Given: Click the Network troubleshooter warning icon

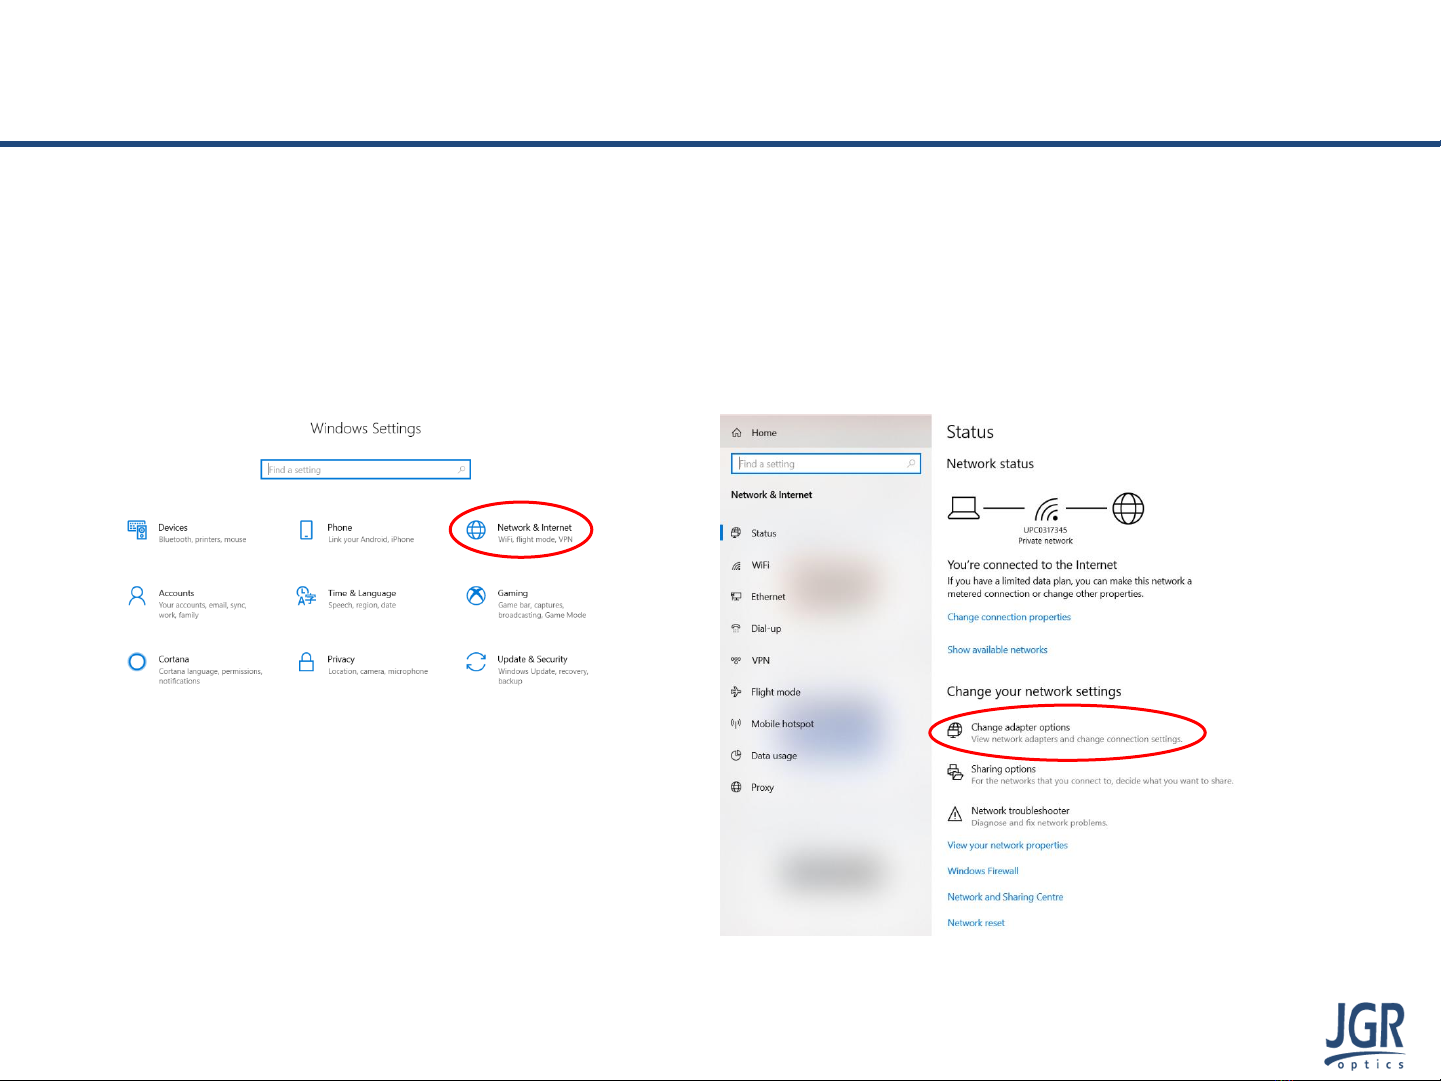Looking at the screenshot, I should tap(955, 815).
